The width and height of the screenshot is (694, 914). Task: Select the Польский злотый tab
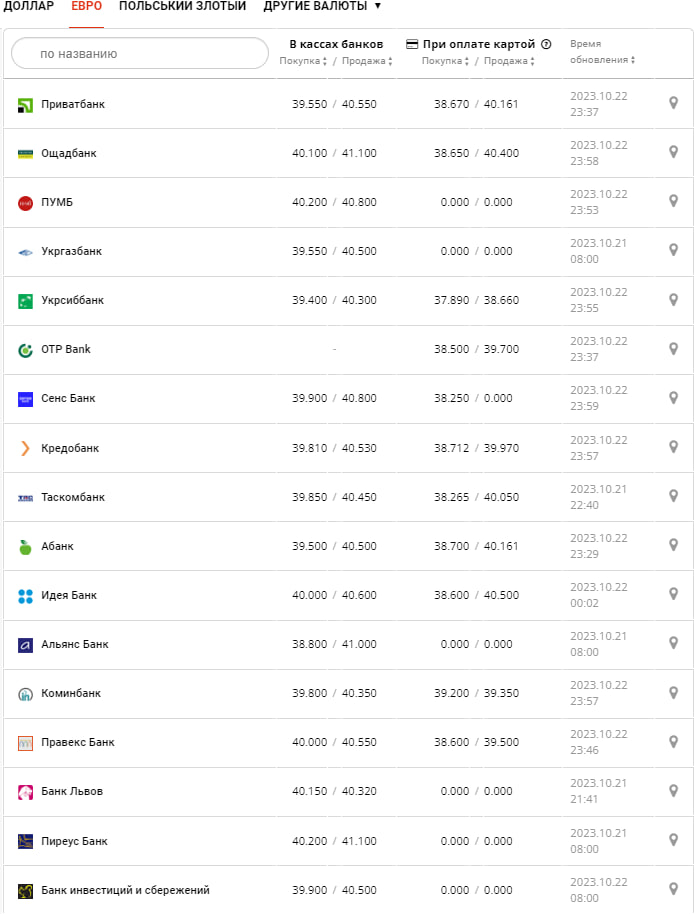[x=182, y=6]
